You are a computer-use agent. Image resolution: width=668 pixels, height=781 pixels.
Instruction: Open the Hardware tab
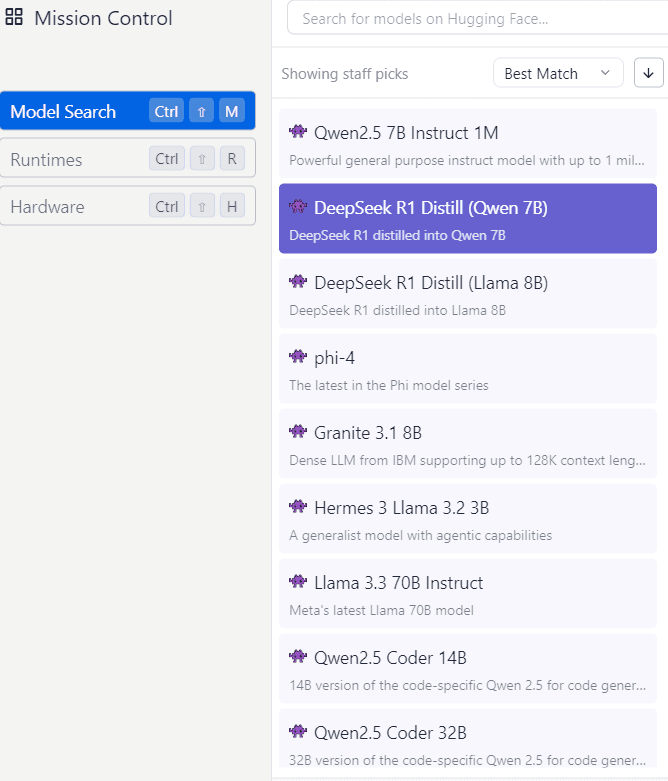pos(128,206)
